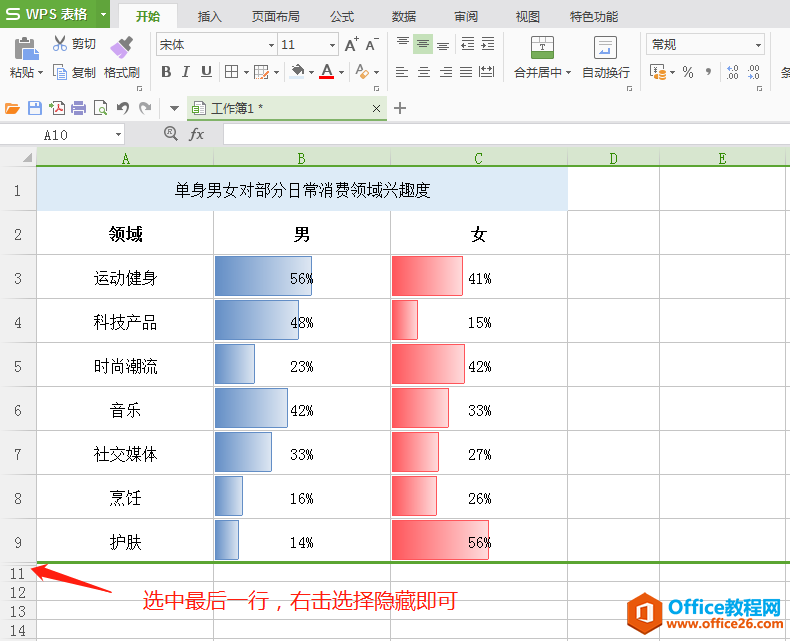
Task: Increase font size with A+ icon
Action: [352, 44]
